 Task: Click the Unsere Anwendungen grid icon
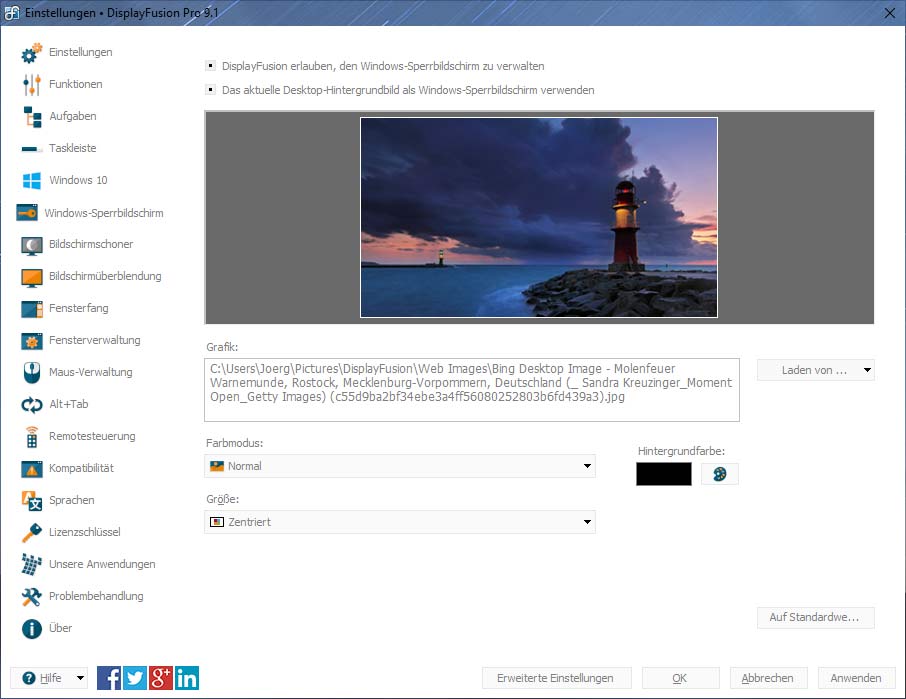tap(32, 564)
